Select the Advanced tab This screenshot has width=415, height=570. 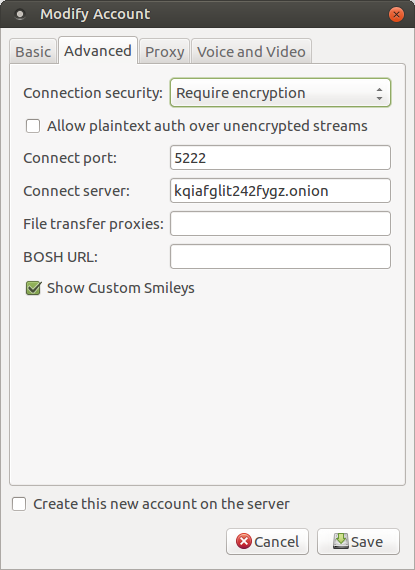[x=98, y=51]
